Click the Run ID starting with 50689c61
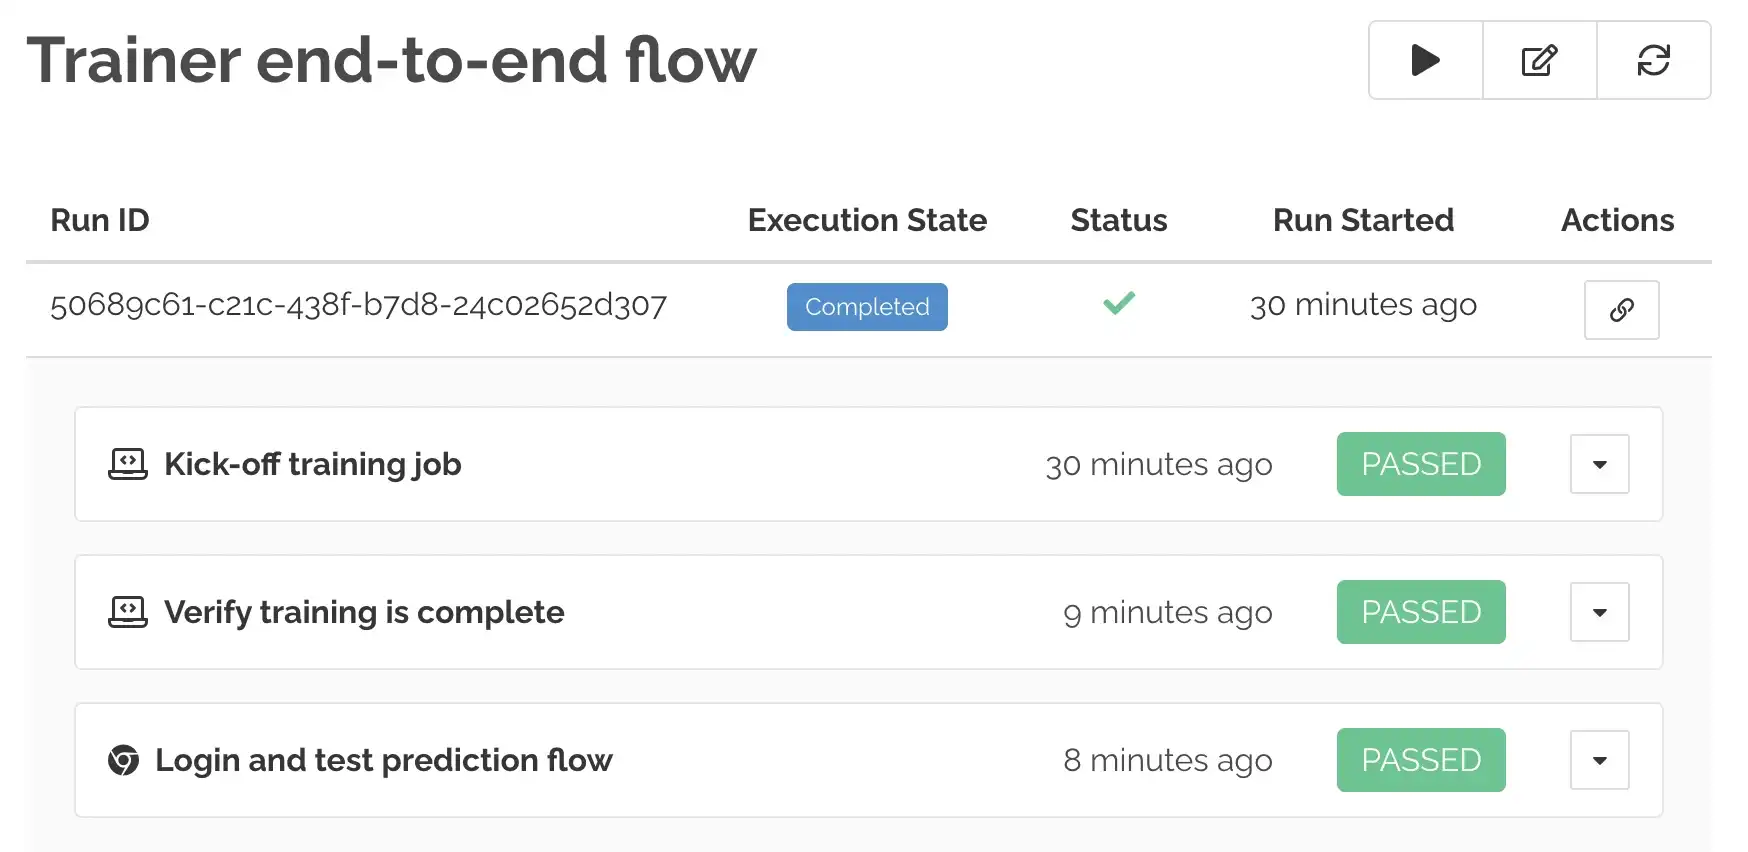This screenshot has height=852, width=1748. tap(359, 306)
